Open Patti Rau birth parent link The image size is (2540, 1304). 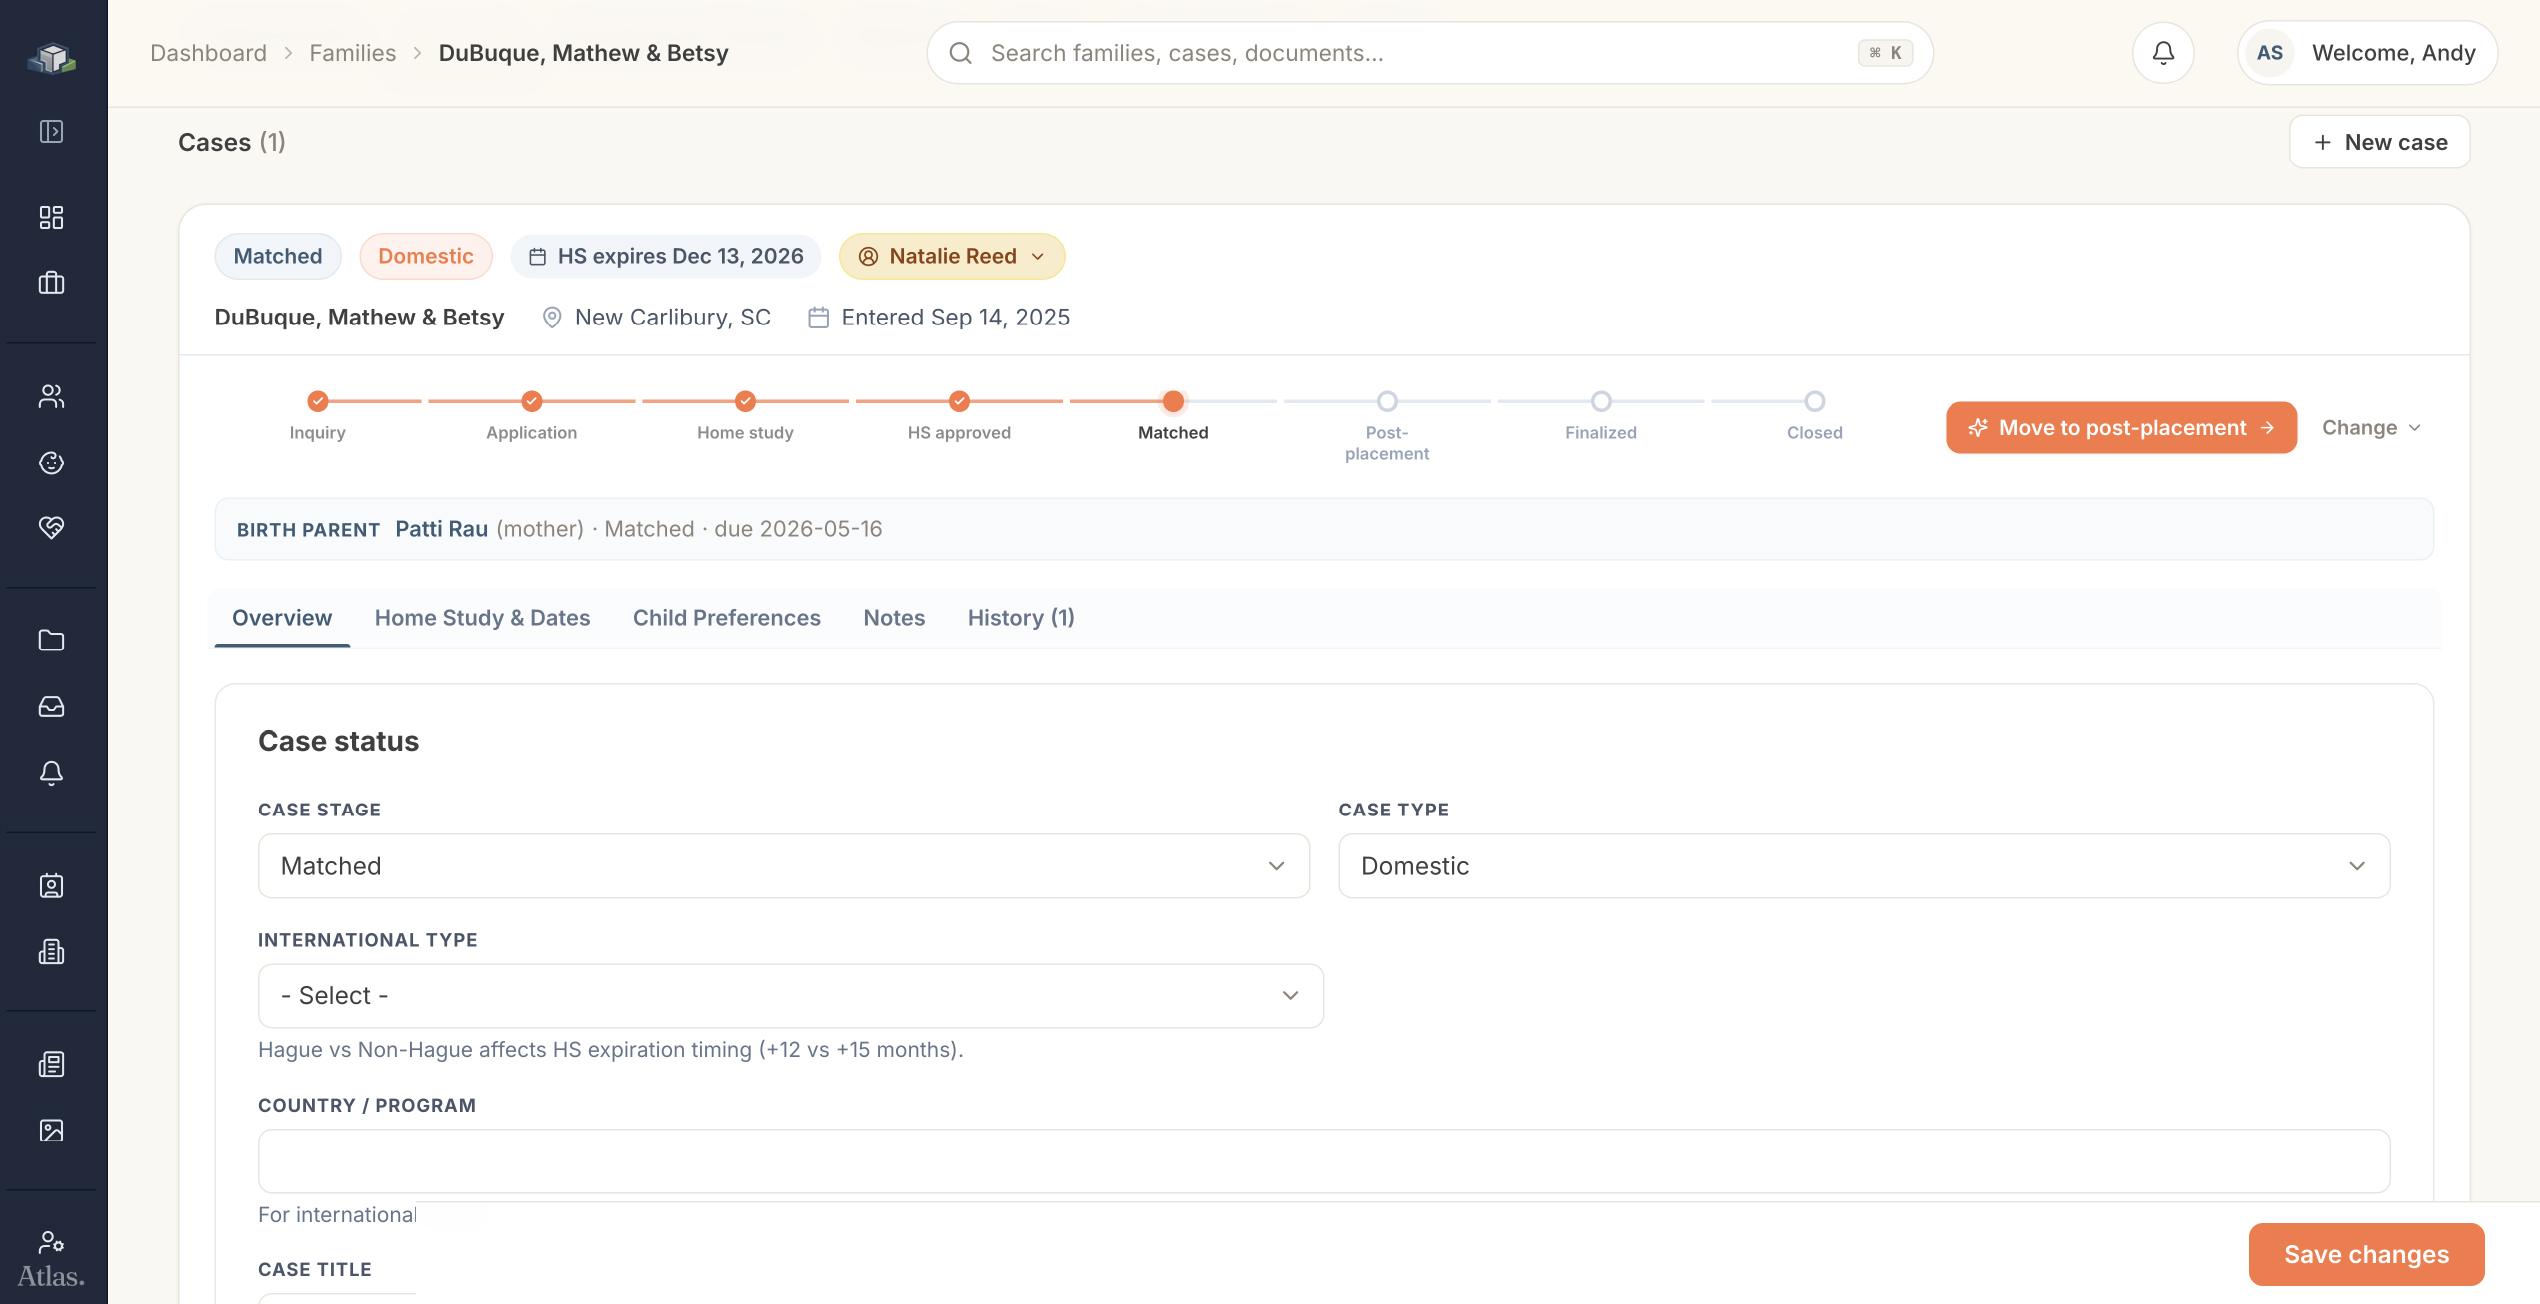[x=442, y=529]
